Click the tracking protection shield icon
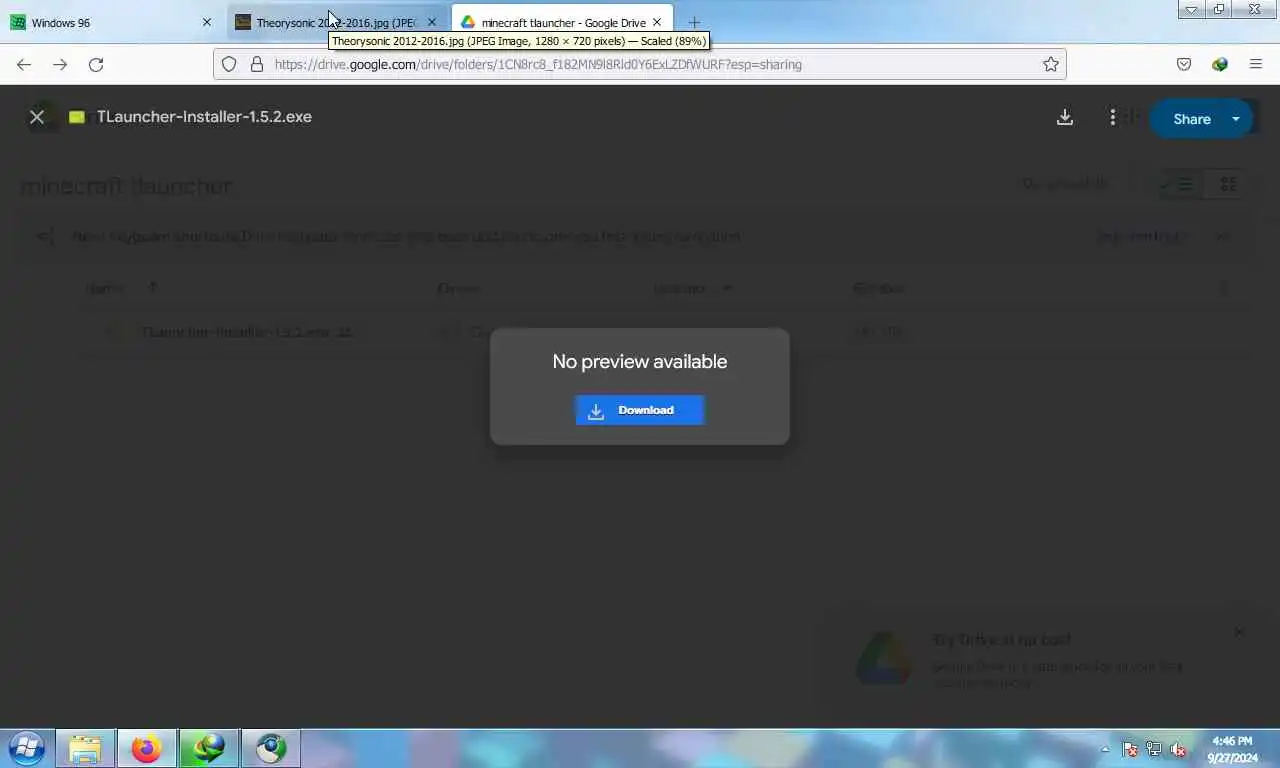This screenshot has height=768, width=1280. pos(229,64)
